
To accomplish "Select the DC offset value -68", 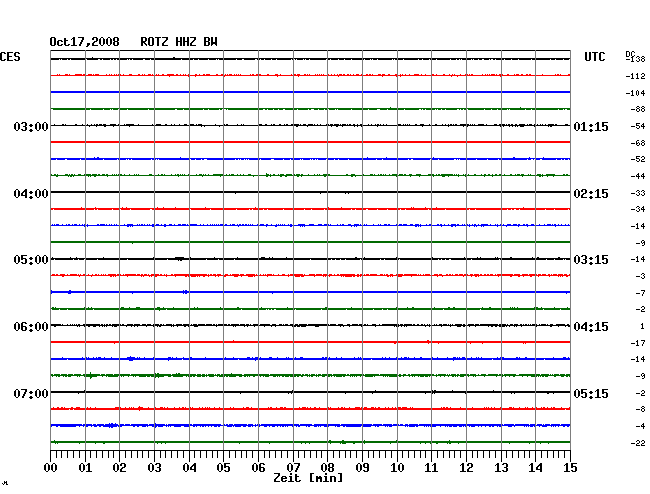I will pos(638,143).
